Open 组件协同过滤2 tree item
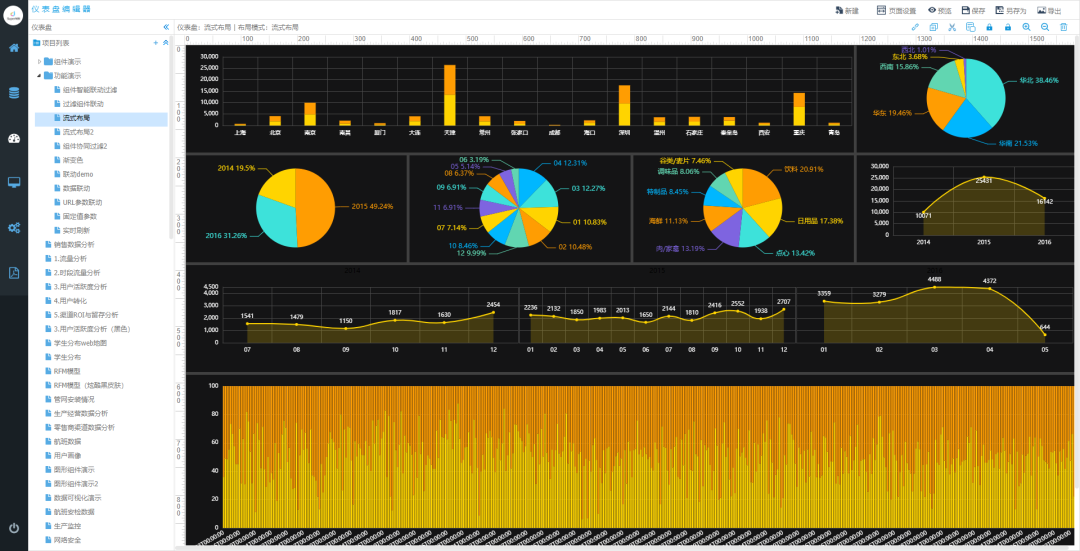 [85, 146]
